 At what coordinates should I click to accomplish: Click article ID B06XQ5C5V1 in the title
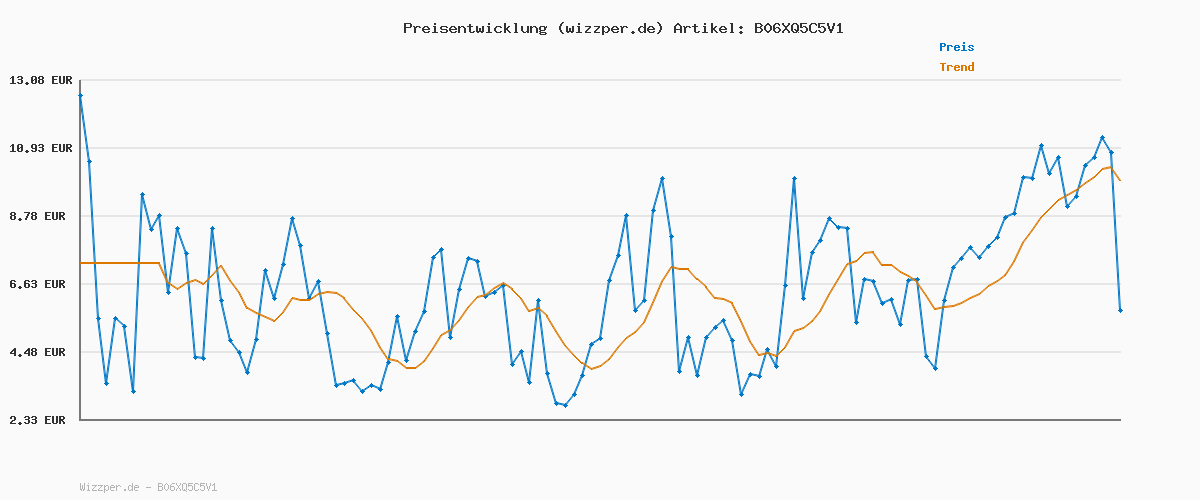(798, 28)
